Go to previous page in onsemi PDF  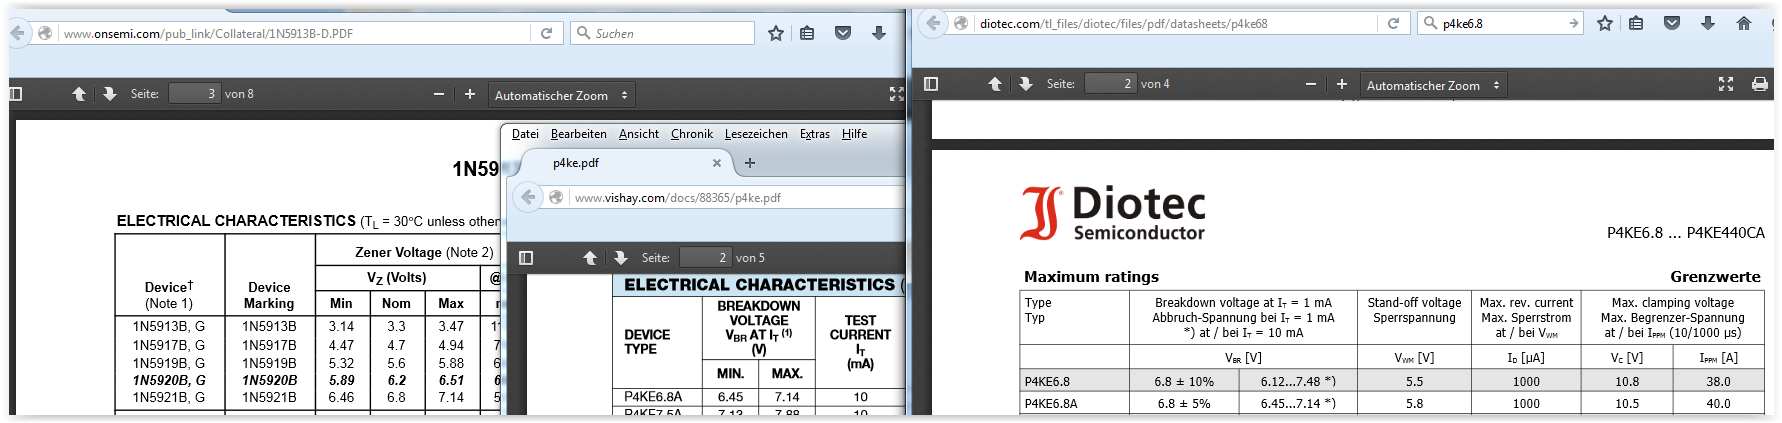(x=79, y=94)
